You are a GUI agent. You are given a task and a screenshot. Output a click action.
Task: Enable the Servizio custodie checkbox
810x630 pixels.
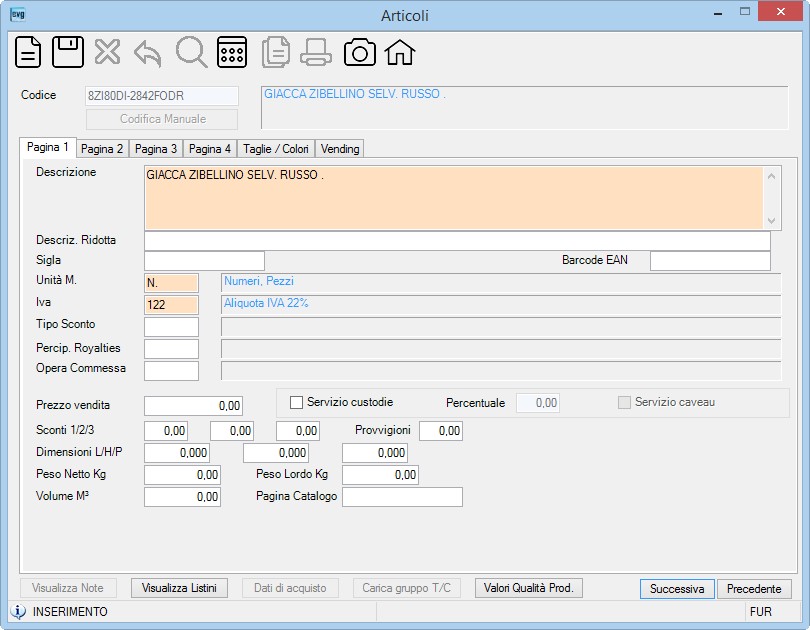pos(297,402)
